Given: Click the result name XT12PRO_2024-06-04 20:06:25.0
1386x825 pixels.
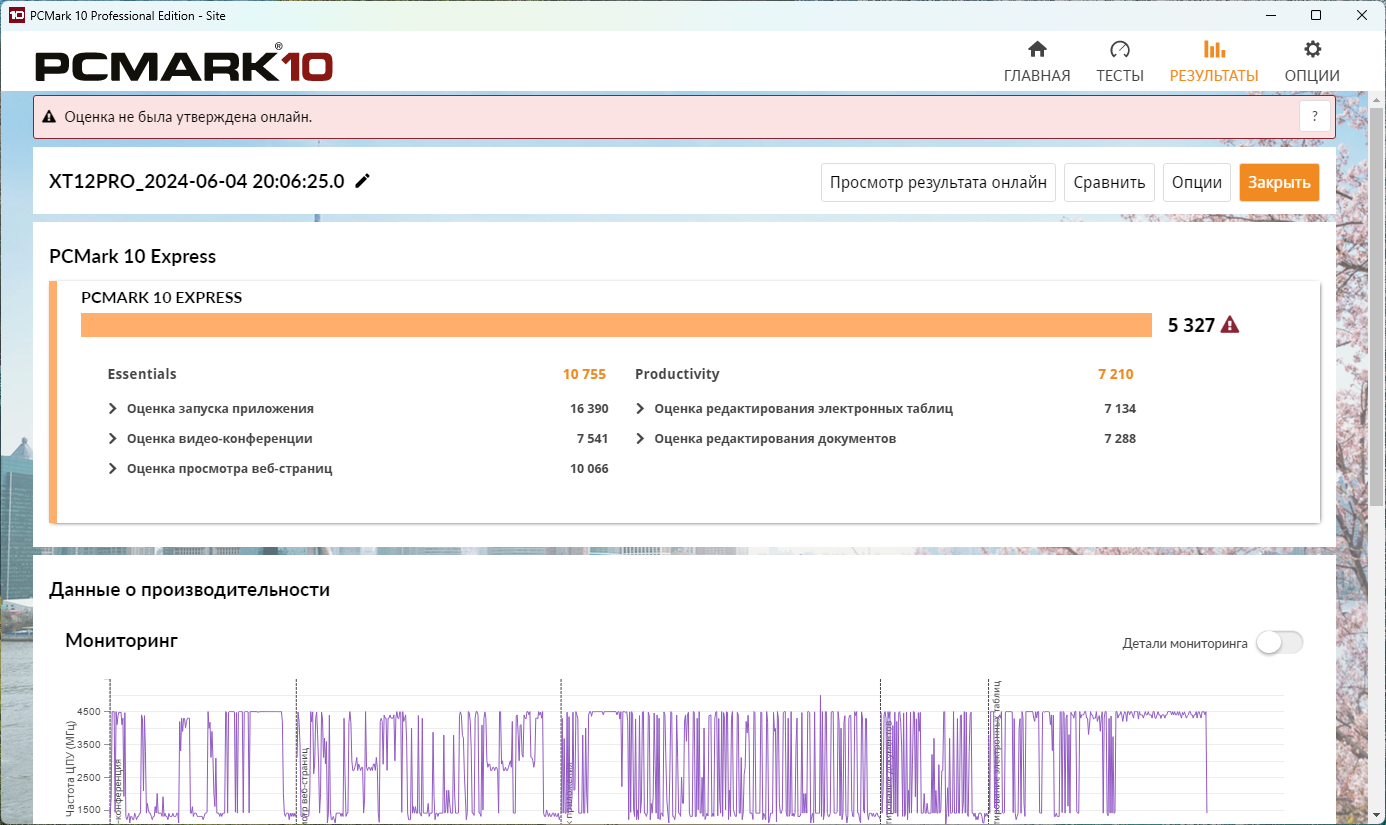Looking at the screenshot, I should (x=197, y=181).
